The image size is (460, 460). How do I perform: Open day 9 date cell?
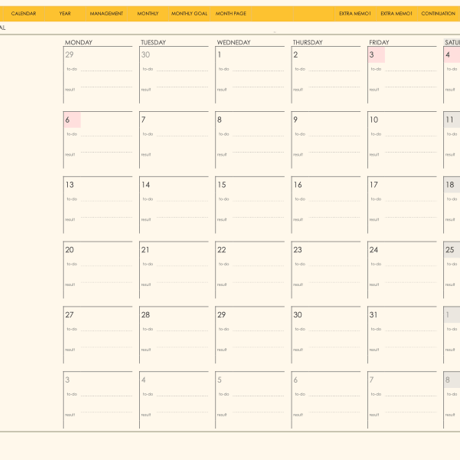click(x=295, y=120)
